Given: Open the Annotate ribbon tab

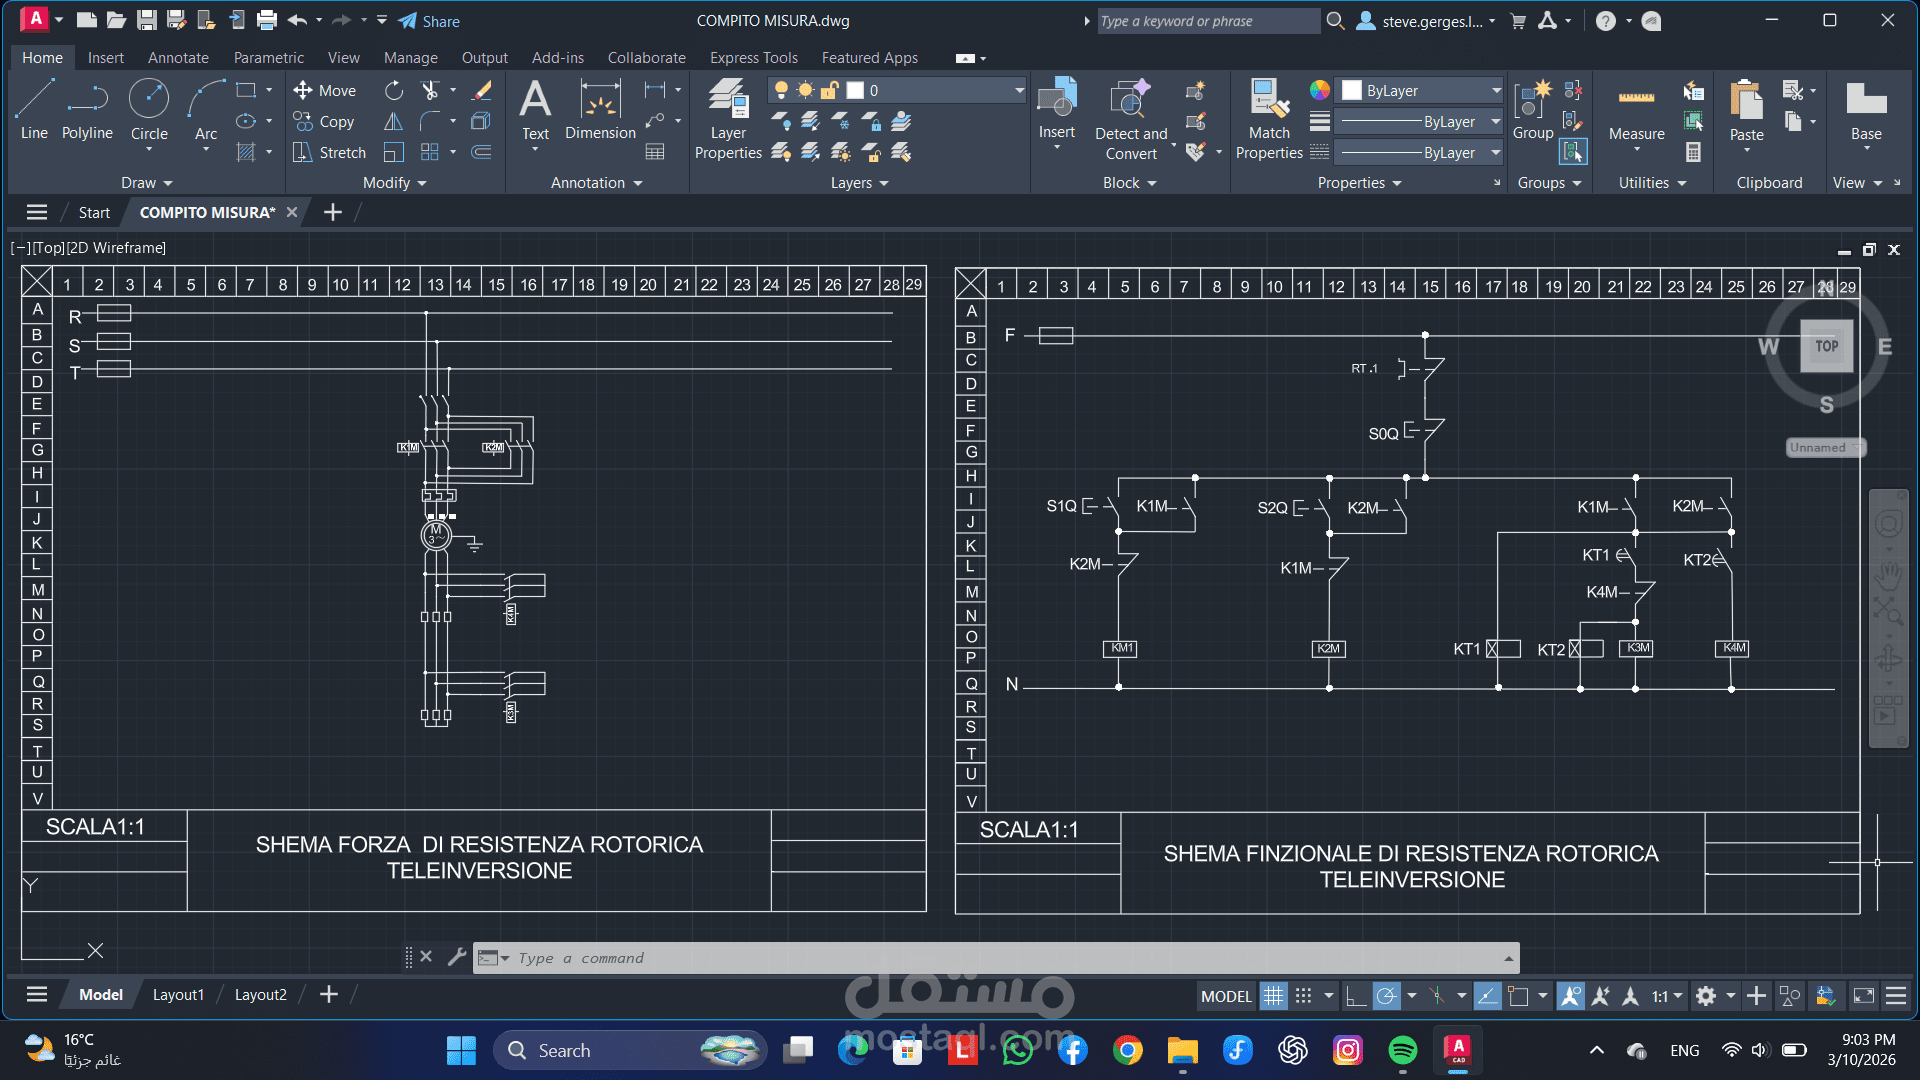Looking at the screenshot, I should (x=178, y=58).
